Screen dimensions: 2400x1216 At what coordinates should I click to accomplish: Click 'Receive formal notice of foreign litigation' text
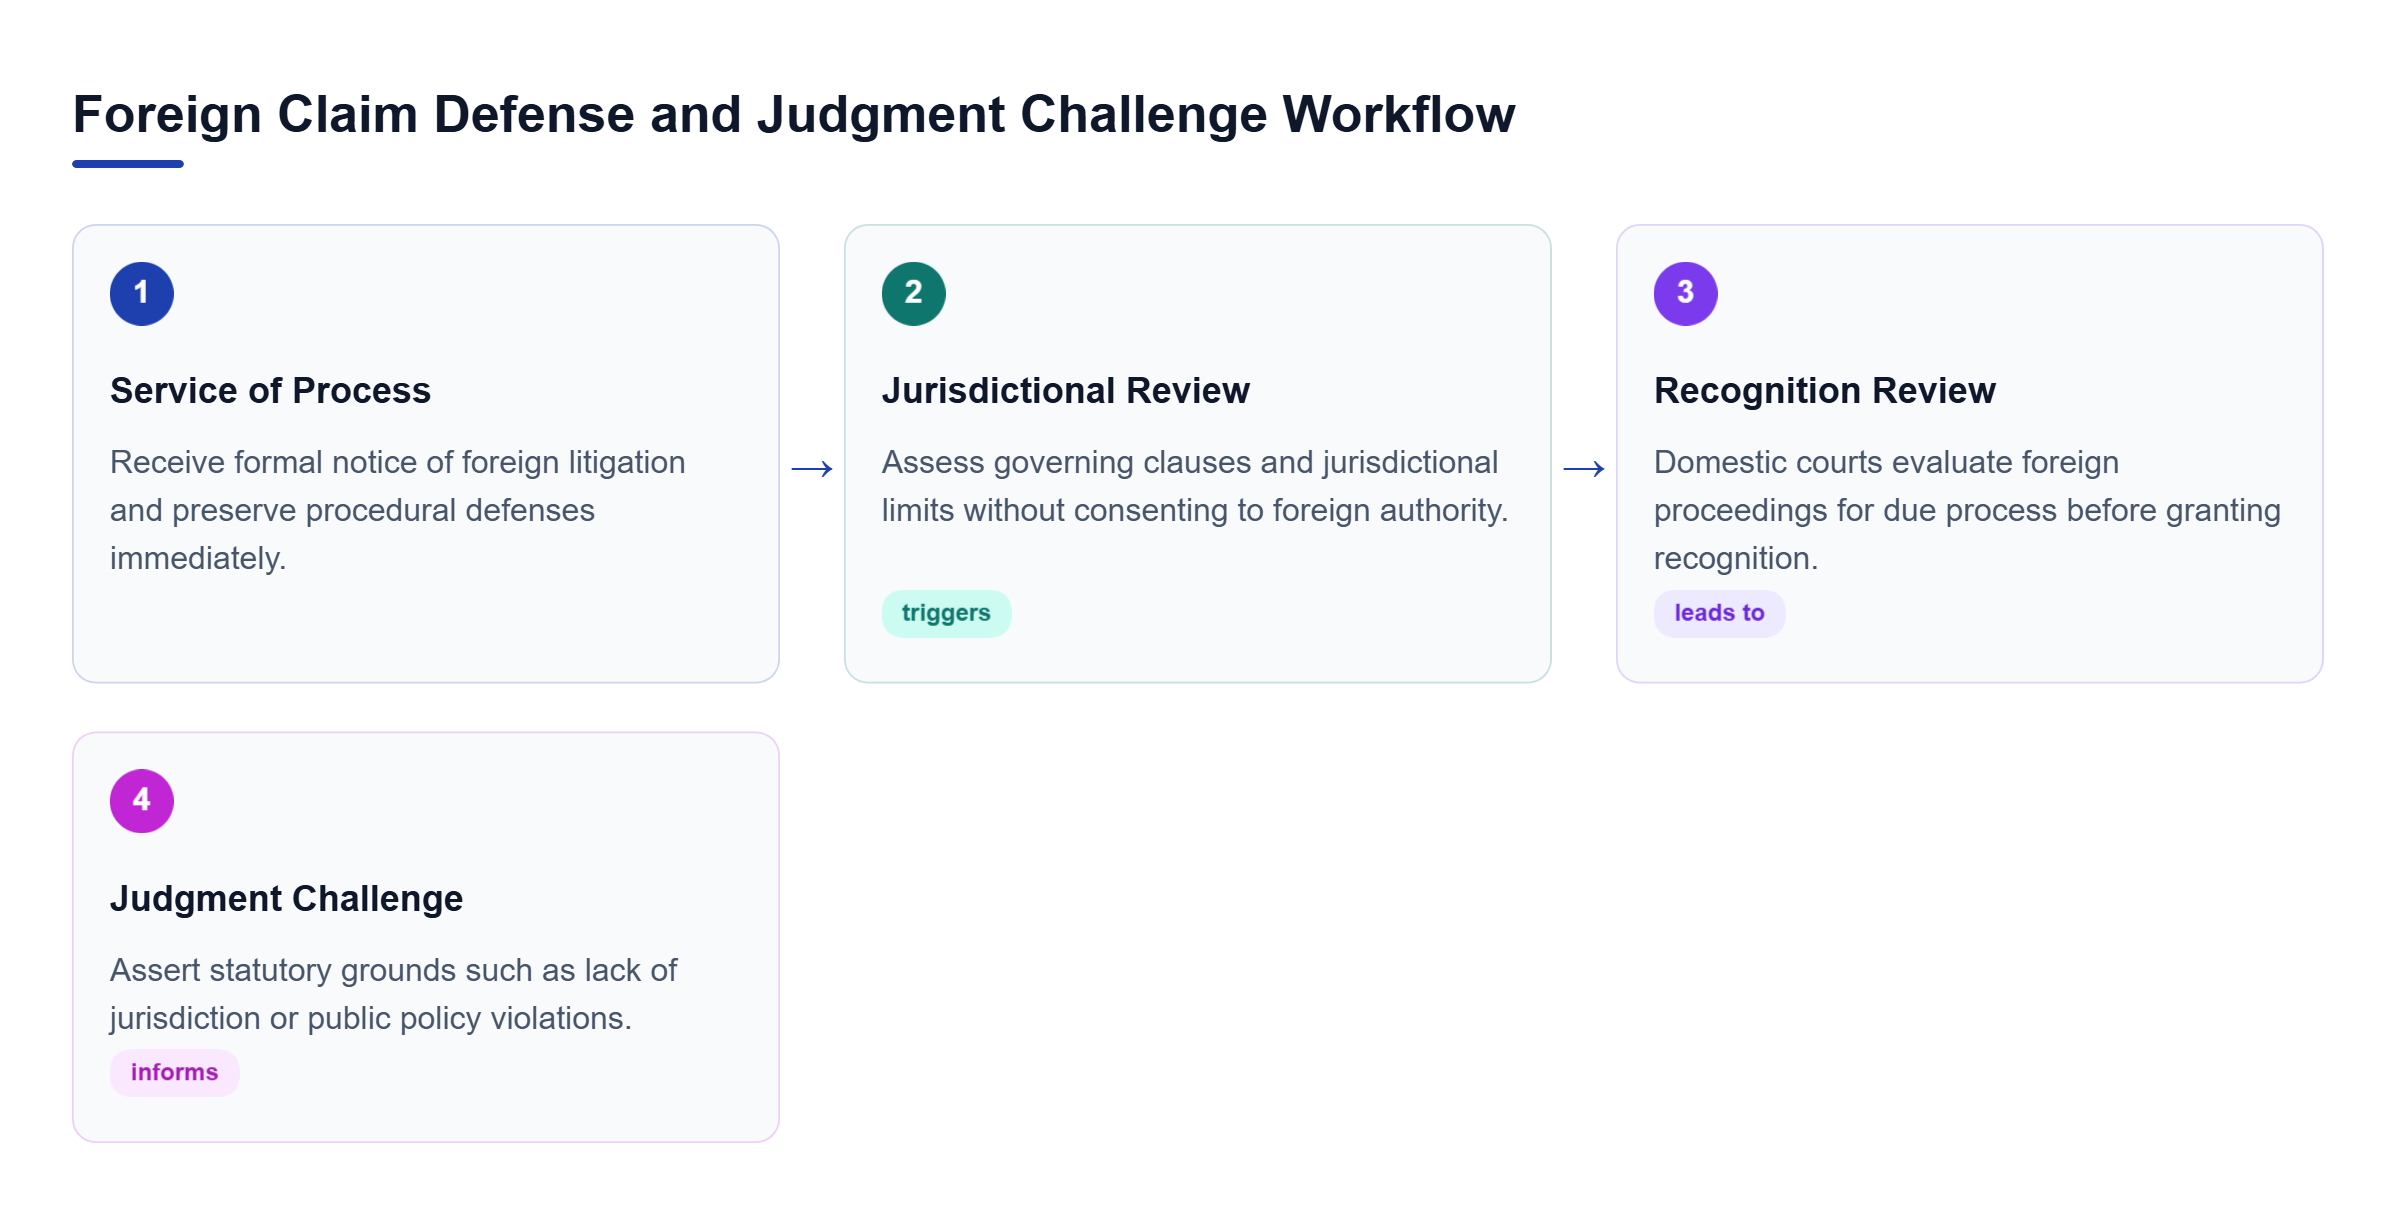pyautogui.click(x=398, y=510)
